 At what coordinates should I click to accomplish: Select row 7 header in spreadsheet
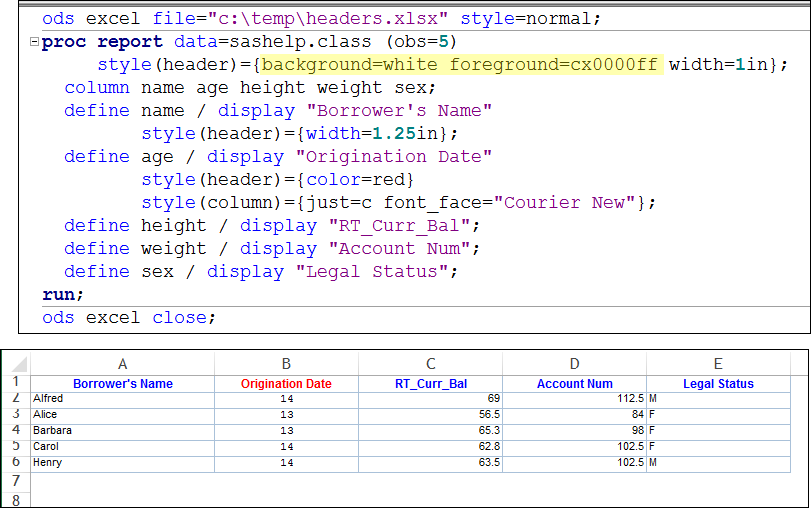click(15, 481)
